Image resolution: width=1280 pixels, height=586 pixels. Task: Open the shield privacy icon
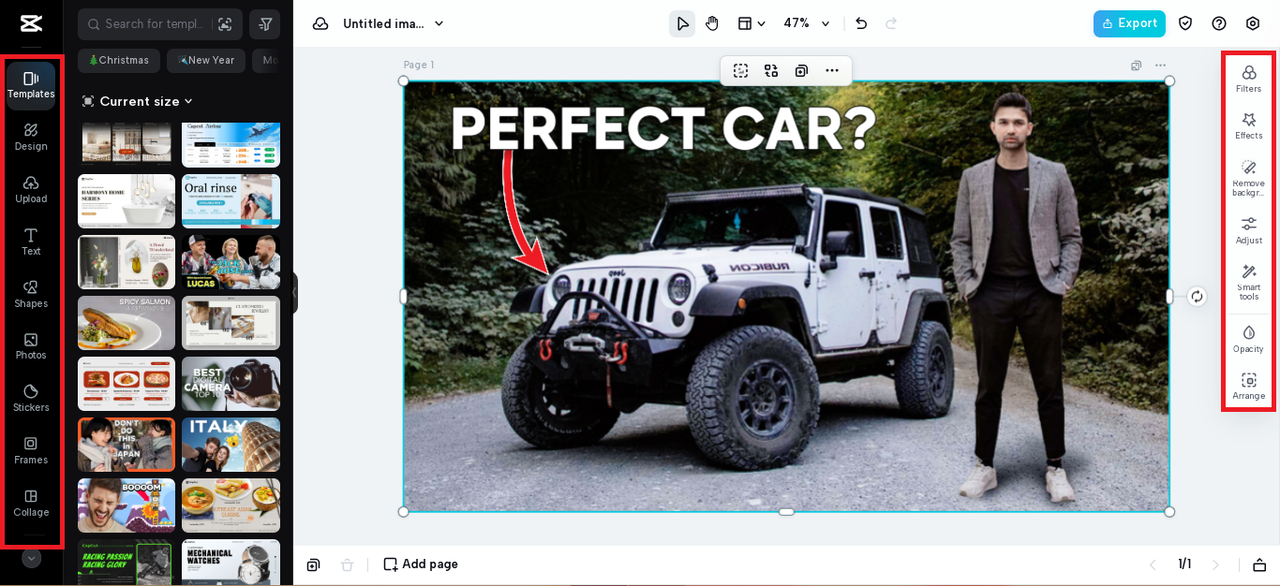(x=1185, y=23)
